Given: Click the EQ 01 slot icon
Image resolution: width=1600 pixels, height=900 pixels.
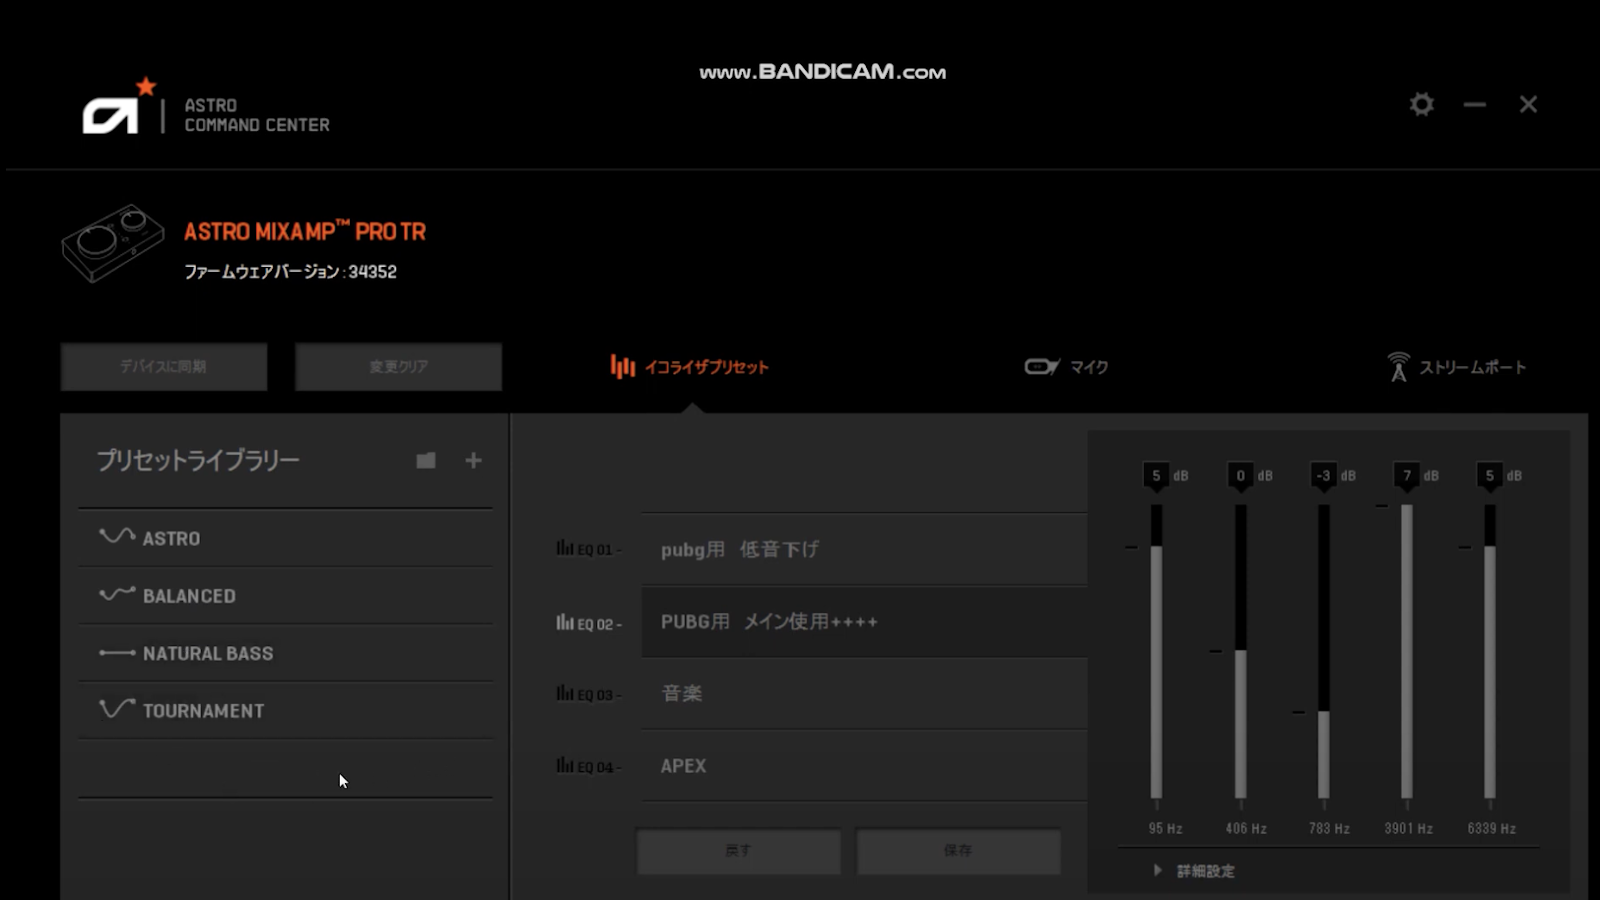Looking at the screenshot, I should click(x=565, y=548).
